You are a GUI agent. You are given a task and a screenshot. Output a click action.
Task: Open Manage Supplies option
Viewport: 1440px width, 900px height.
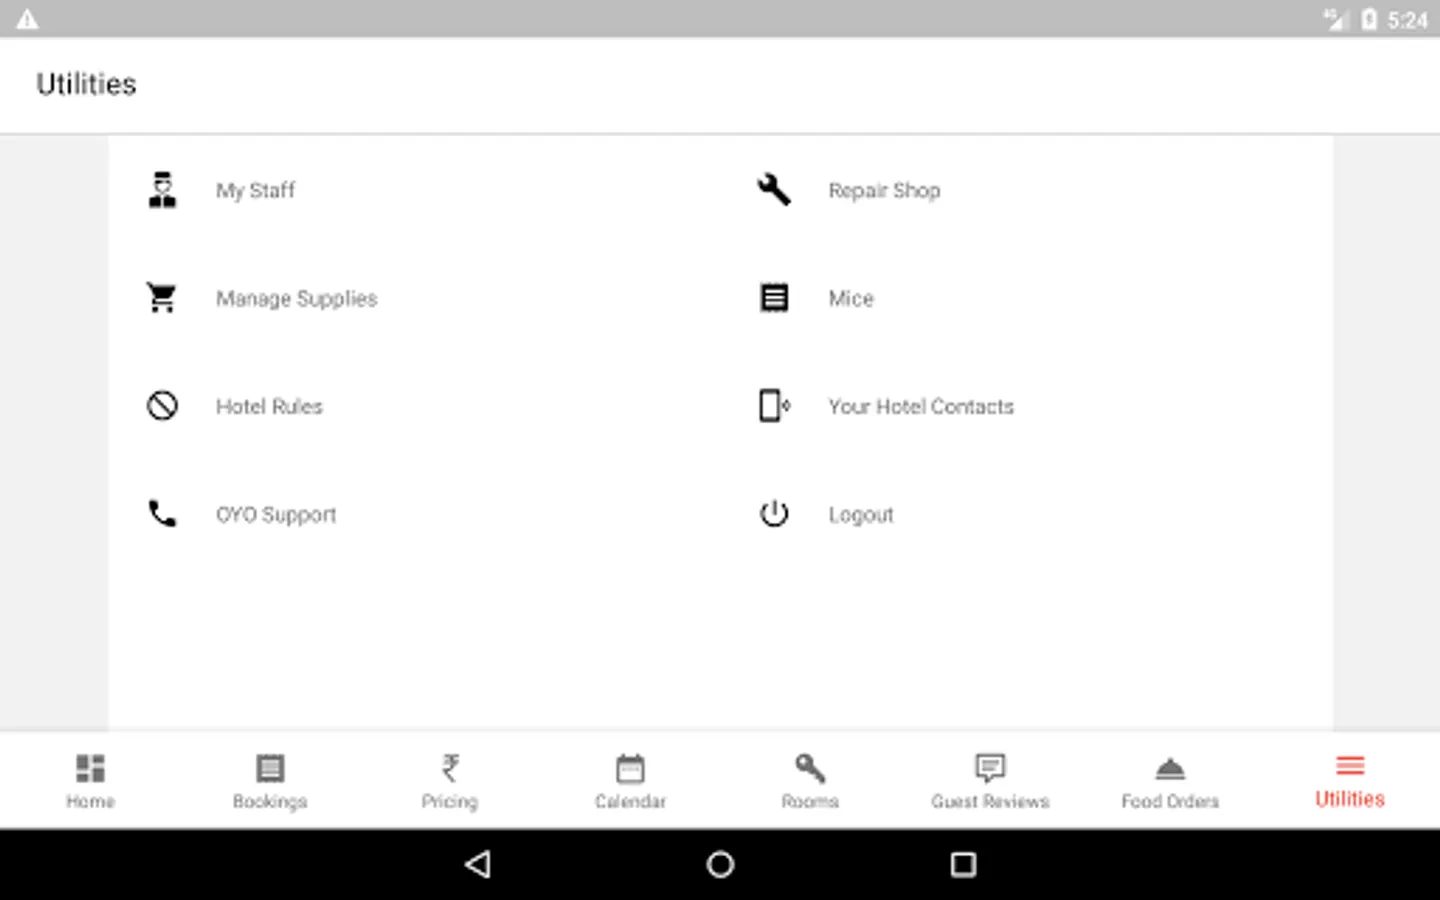click(297, 299)
